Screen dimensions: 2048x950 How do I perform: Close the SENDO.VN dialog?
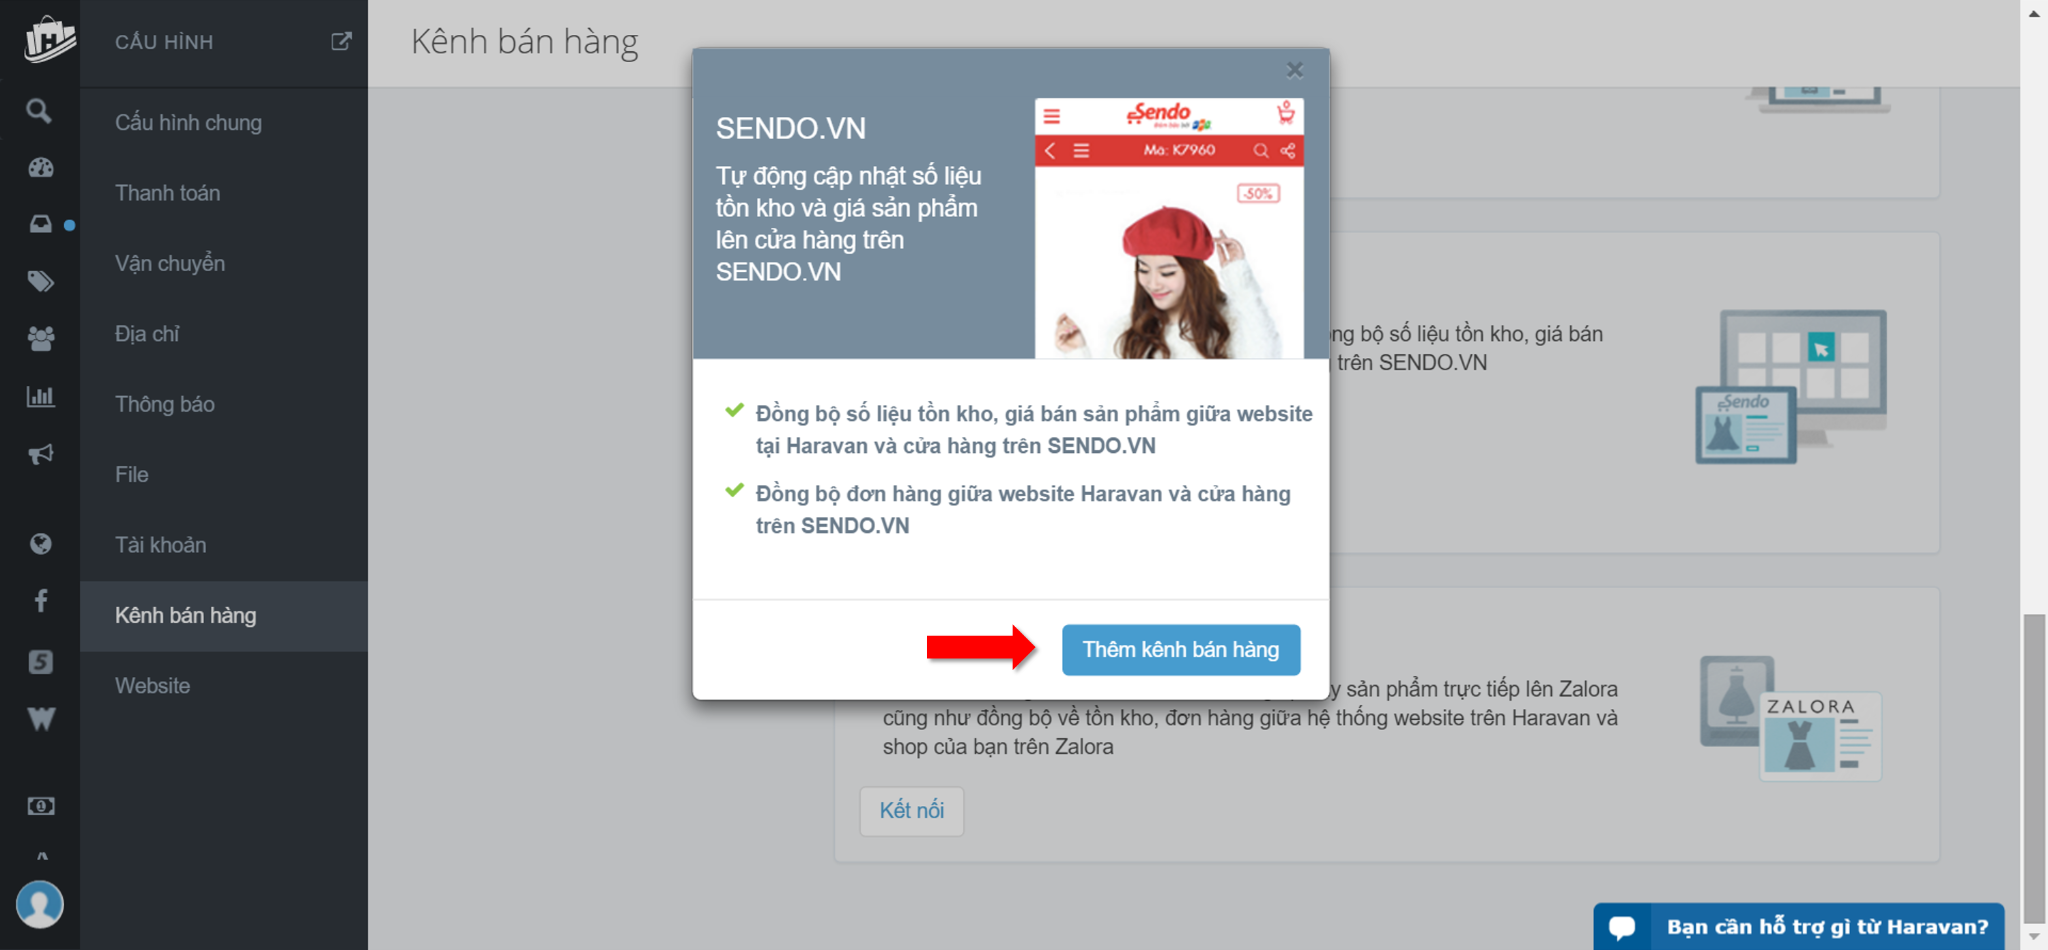tap(1295, 70)
